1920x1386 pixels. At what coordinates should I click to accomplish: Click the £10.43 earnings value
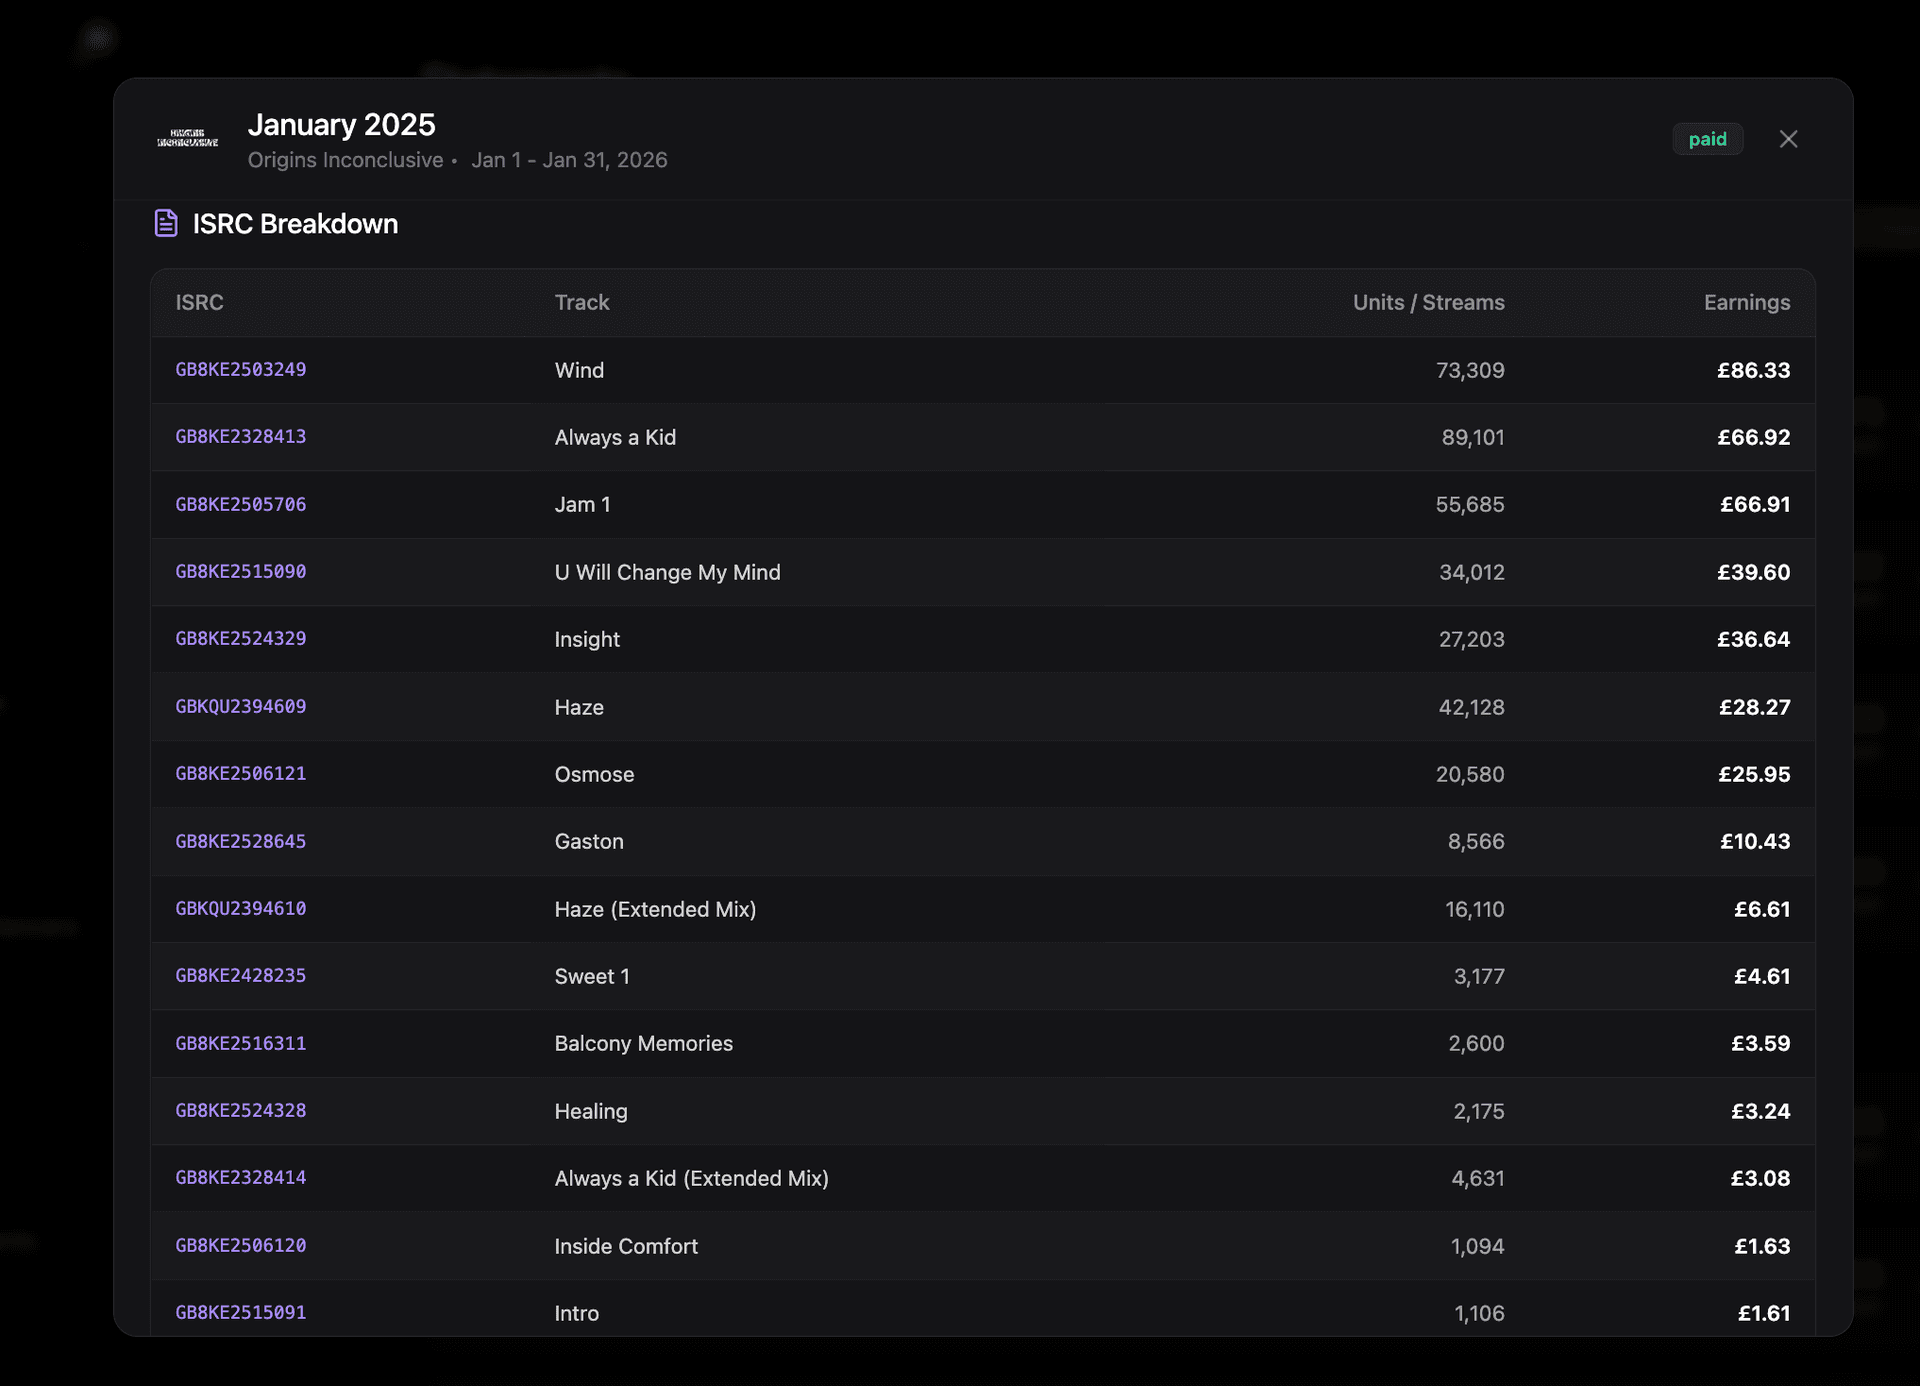tap(1755, 841)
